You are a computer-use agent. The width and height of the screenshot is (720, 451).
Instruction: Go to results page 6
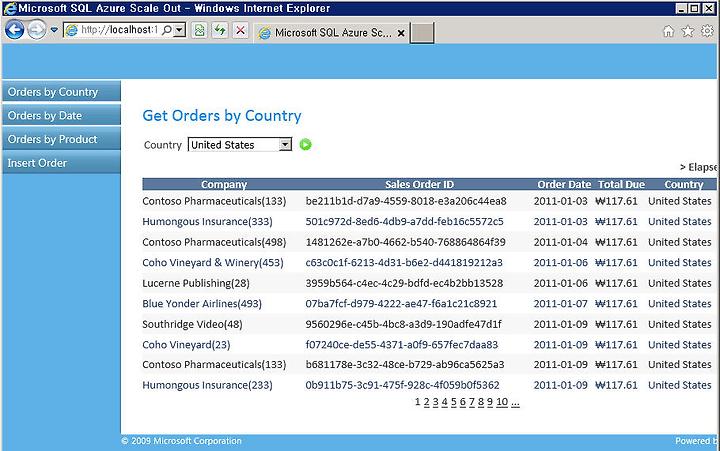[463, 402]
